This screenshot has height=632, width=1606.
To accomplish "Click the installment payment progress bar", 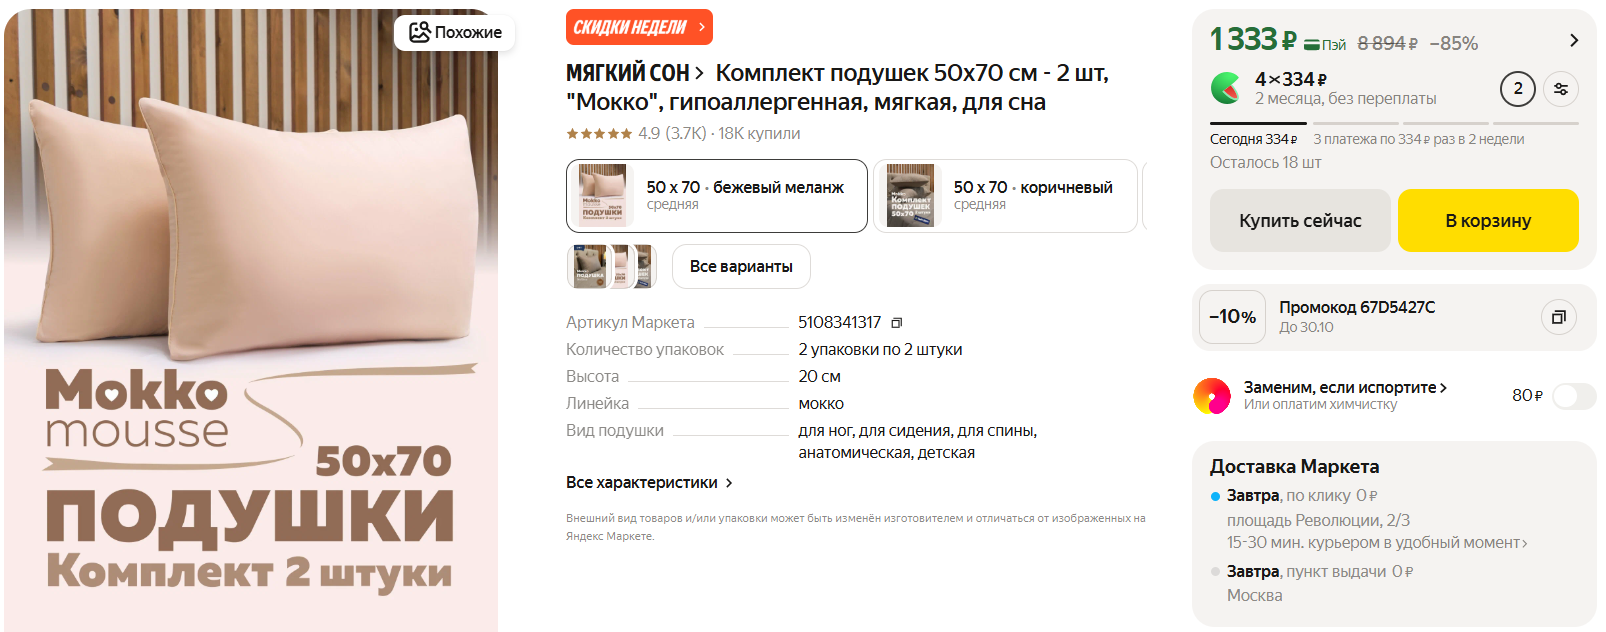I will tap(1394, 123).
